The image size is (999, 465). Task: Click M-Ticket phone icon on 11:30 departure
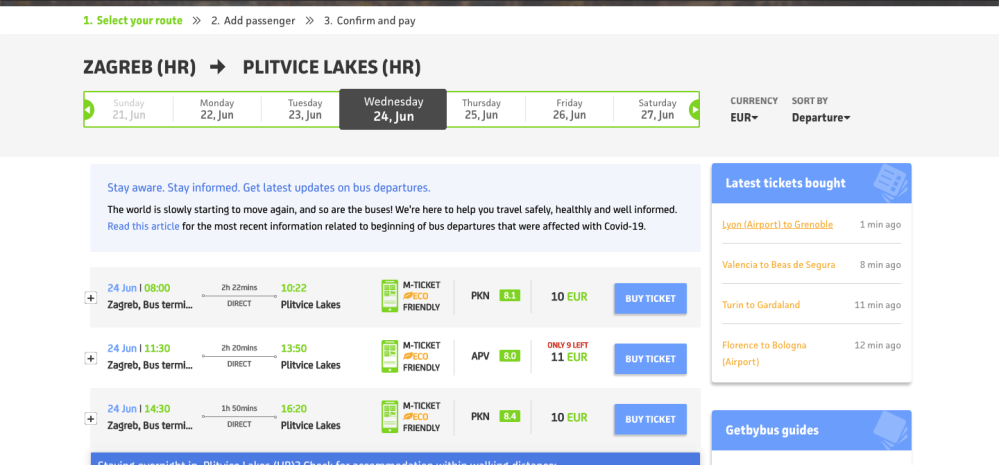tap(390, 357)
